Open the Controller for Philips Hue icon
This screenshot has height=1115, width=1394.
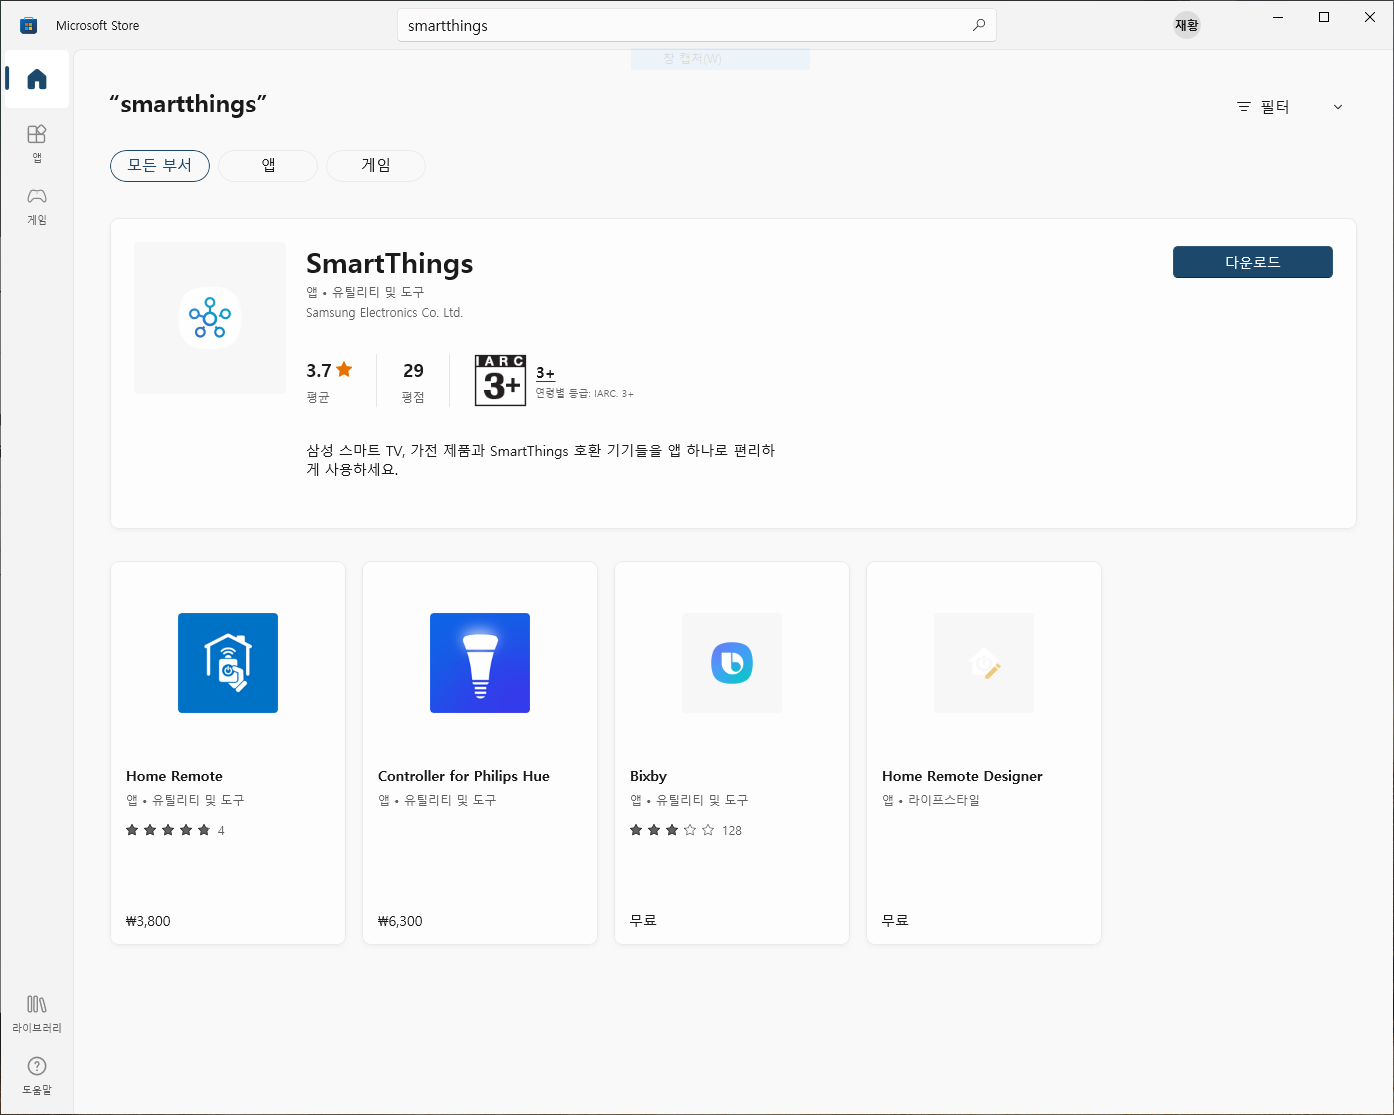tap(480, 663)
